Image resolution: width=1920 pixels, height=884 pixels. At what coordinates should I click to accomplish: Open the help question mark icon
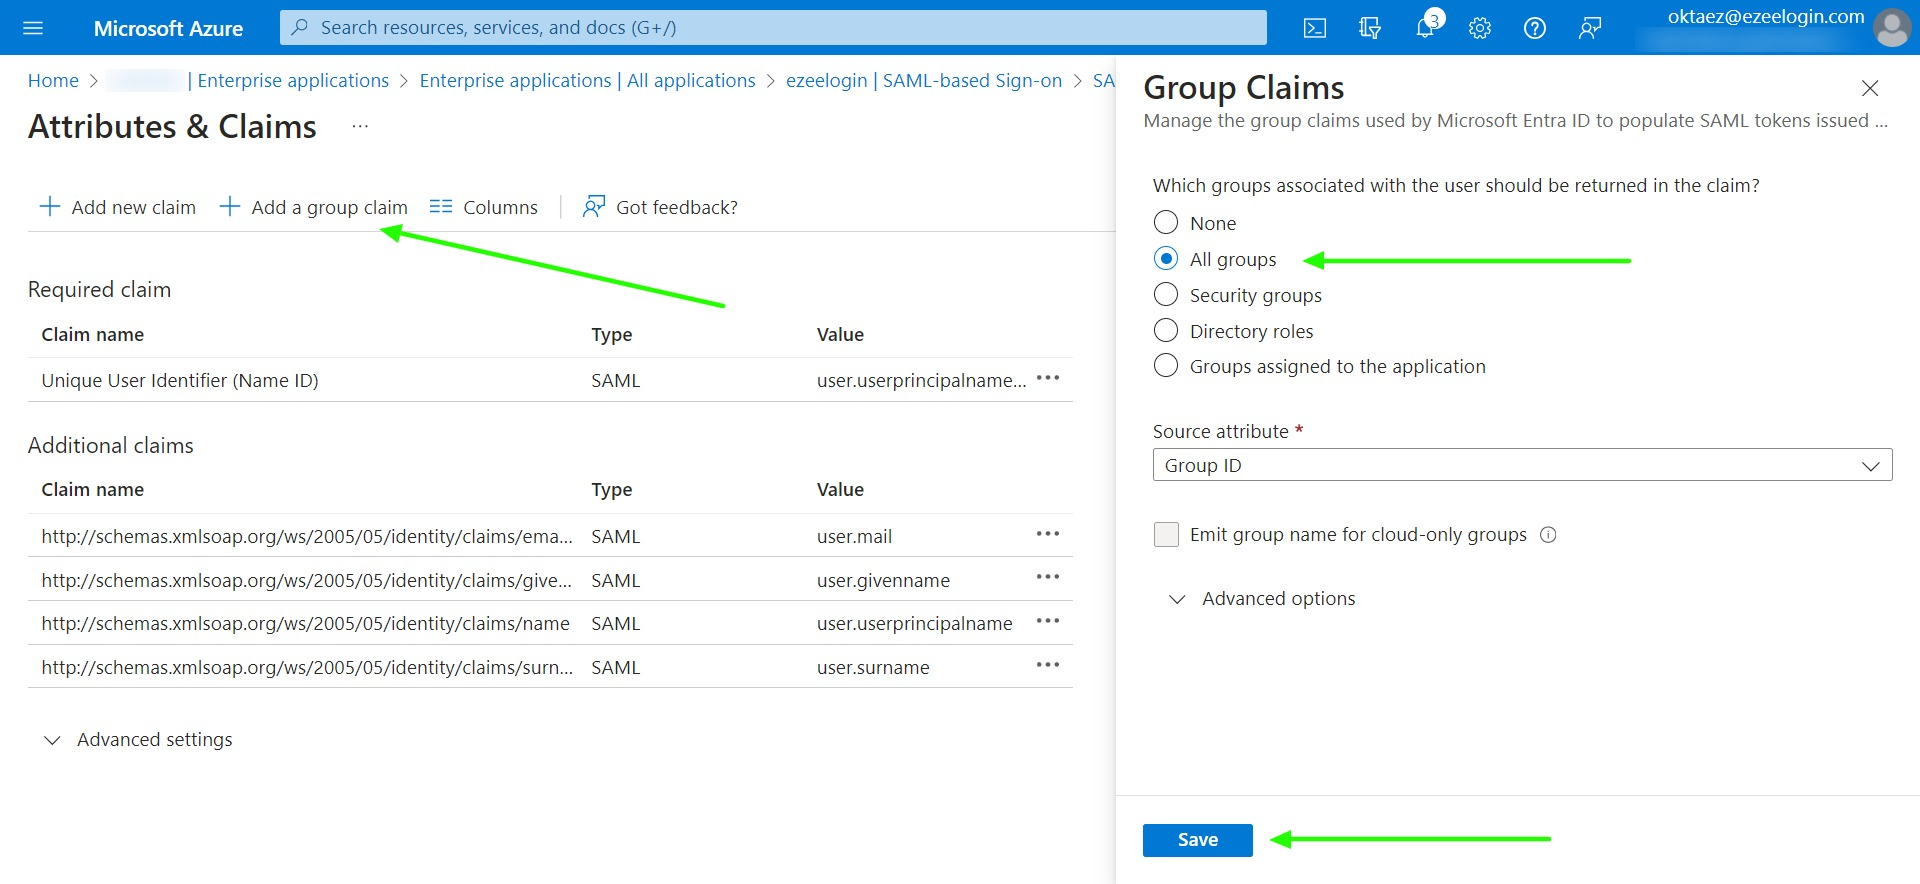1535,28
